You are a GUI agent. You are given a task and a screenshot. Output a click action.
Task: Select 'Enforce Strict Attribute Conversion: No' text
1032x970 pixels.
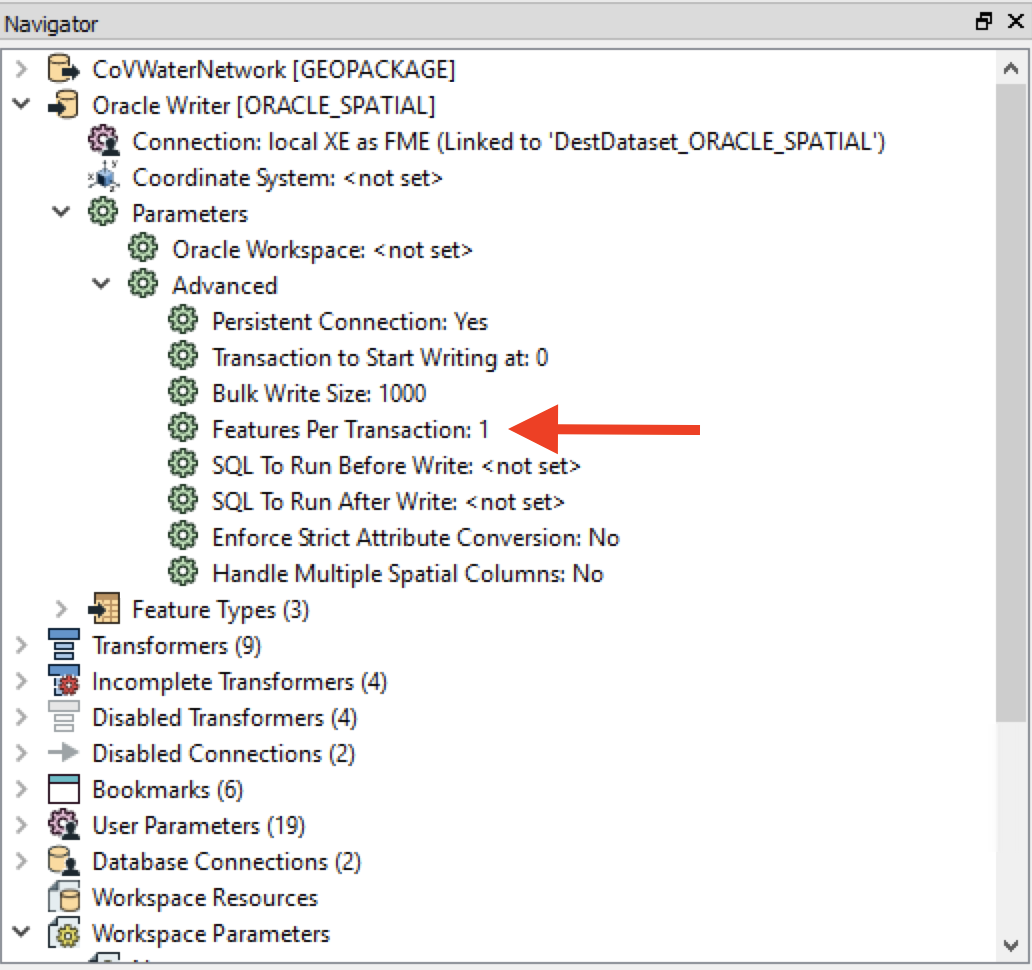(x=416, y=538)
